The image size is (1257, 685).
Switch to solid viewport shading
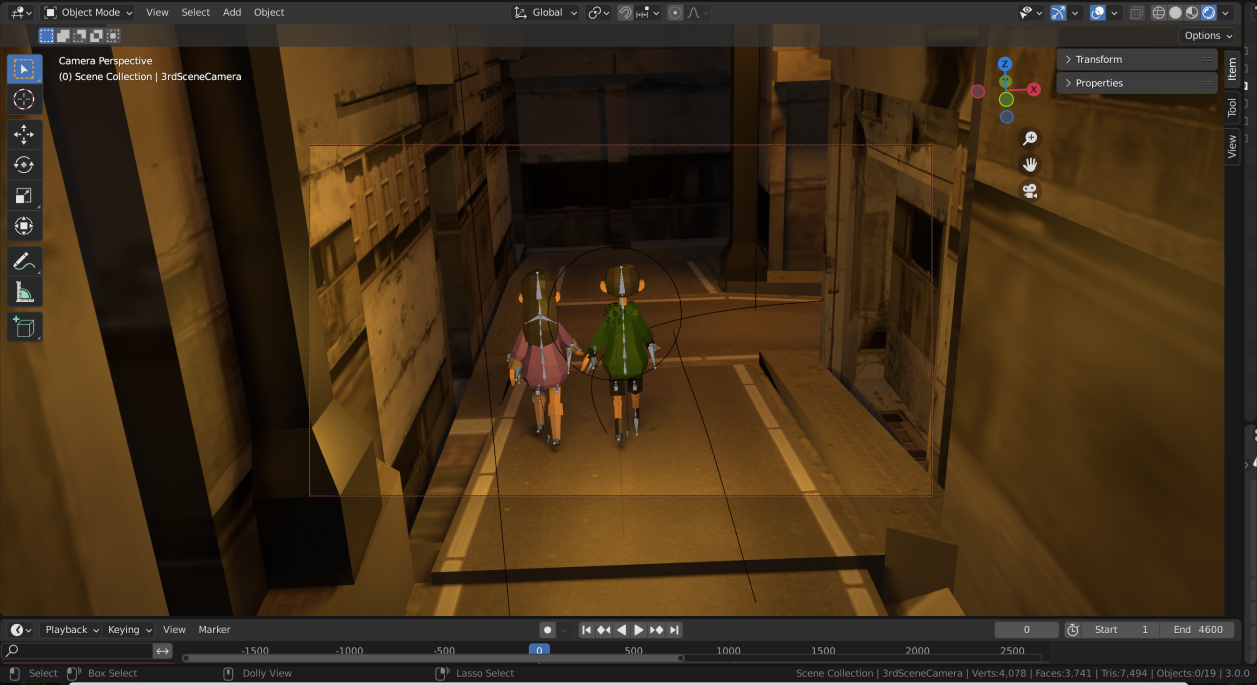(x=1176, y=13)
